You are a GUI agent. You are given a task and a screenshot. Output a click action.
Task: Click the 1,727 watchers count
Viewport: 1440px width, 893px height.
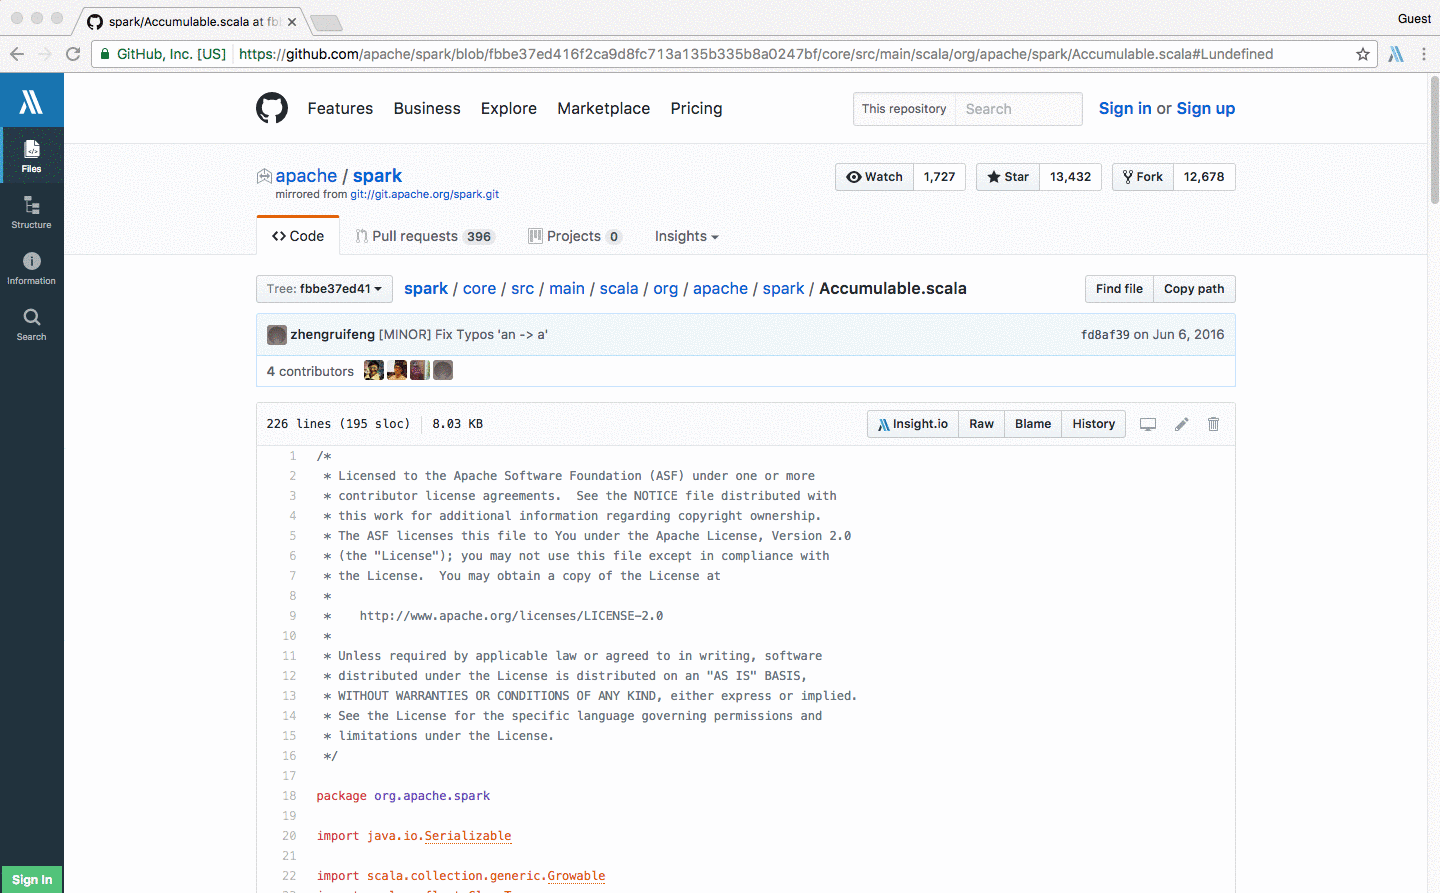940,177
